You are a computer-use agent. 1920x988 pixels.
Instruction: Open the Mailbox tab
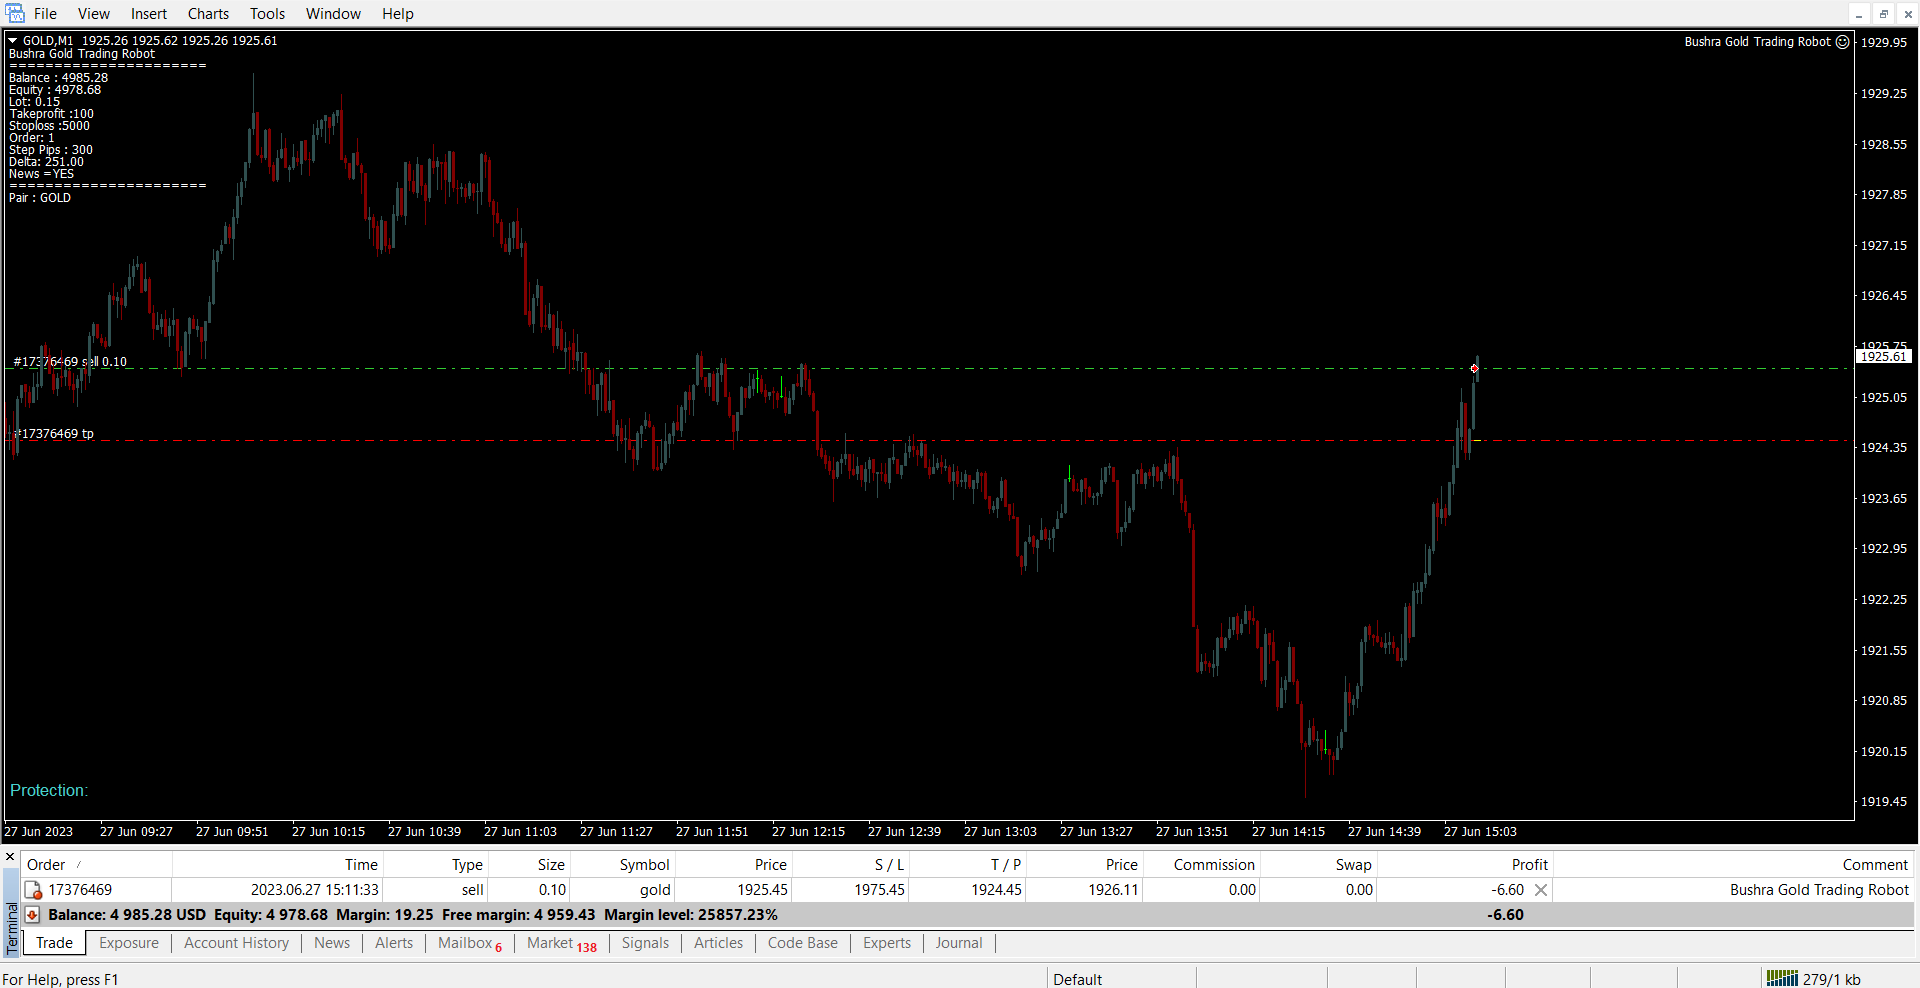(x=465, y=943)
